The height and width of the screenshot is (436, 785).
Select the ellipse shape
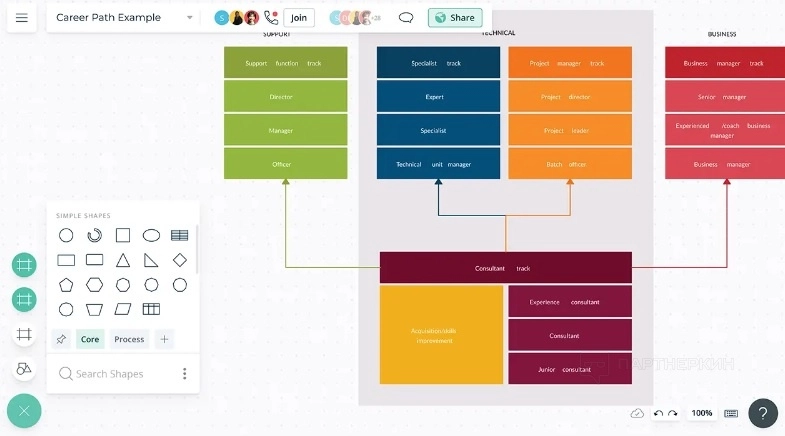click(151, 235)
